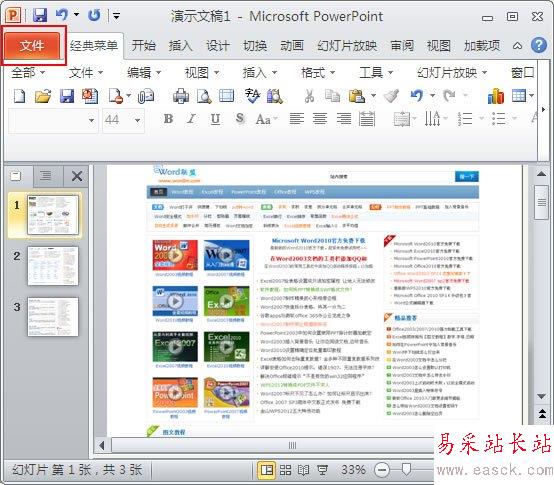The height and width of the screenshot is (485, 554).
Task: Click the spell check ABC icon
Action: 252,96
